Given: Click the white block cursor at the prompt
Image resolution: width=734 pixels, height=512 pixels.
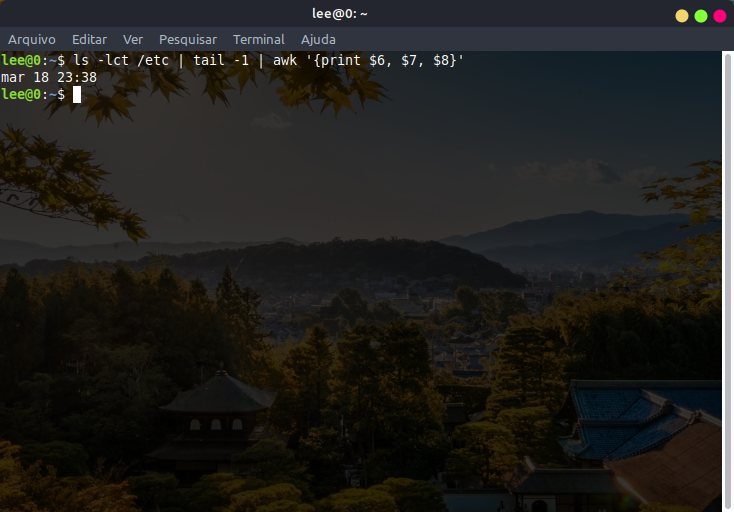Looking at the screenshot, I should (x=77, y=94).
